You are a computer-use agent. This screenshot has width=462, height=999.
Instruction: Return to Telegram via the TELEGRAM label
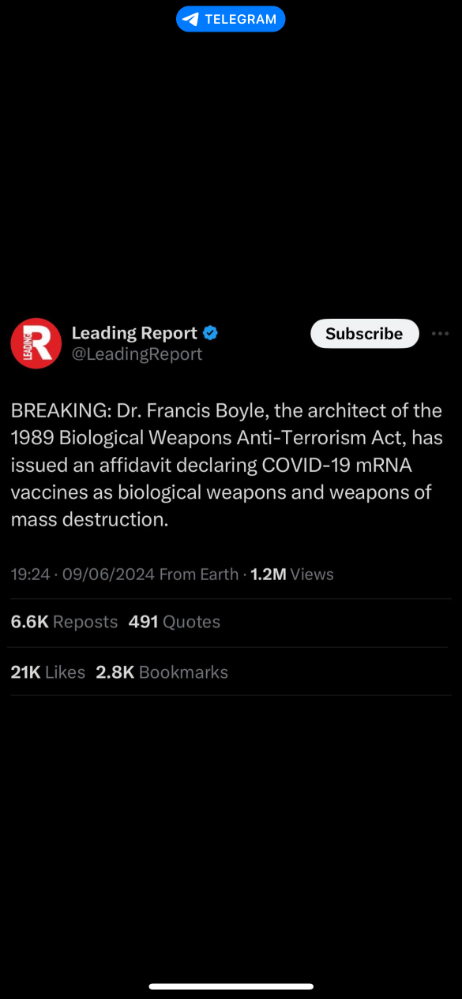point(241,19)
